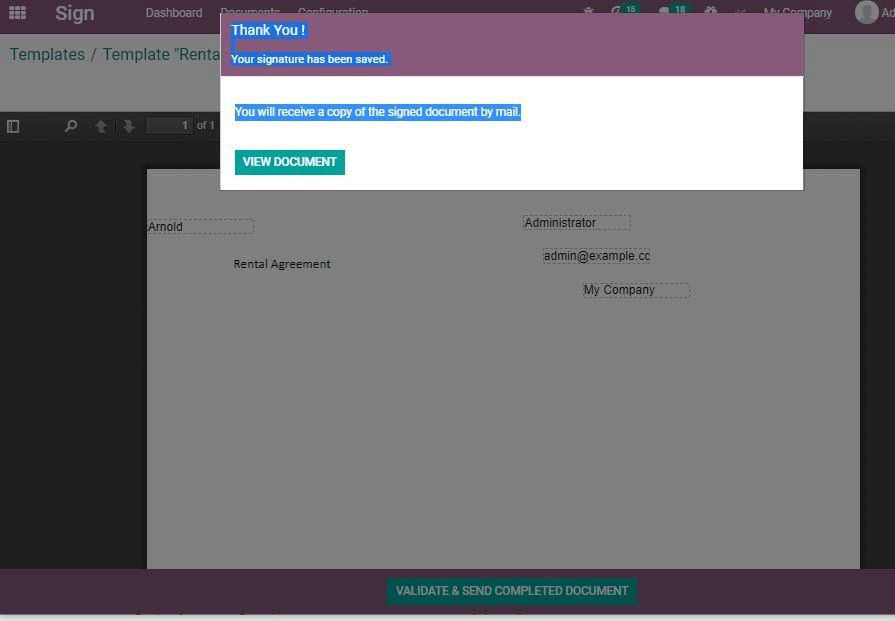Go to next PDF page
Viewport: 895px width, 621px height.
coord(128,126)
